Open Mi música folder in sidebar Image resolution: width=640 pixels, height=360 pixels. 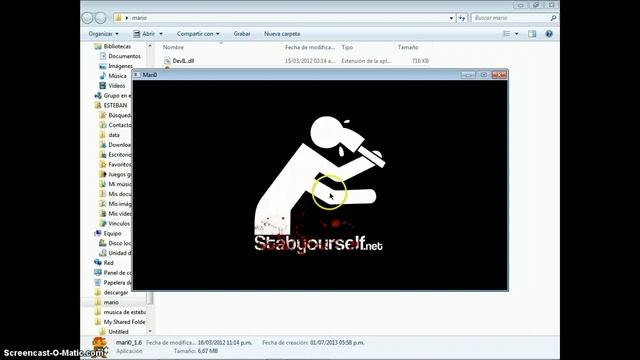point(120,184)
